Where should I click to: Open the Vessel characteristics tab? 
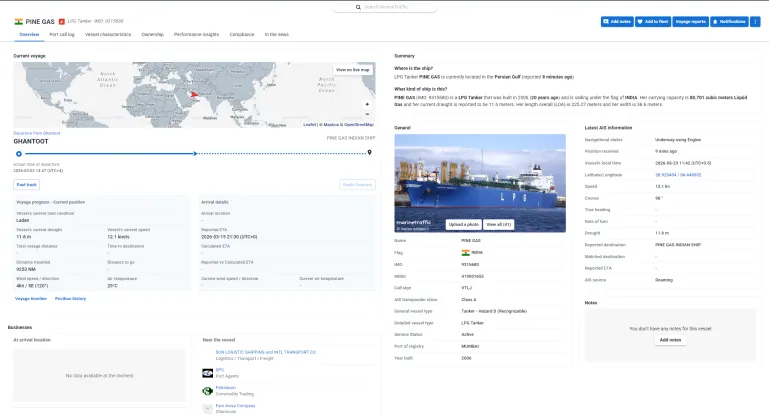pos(108,34)
